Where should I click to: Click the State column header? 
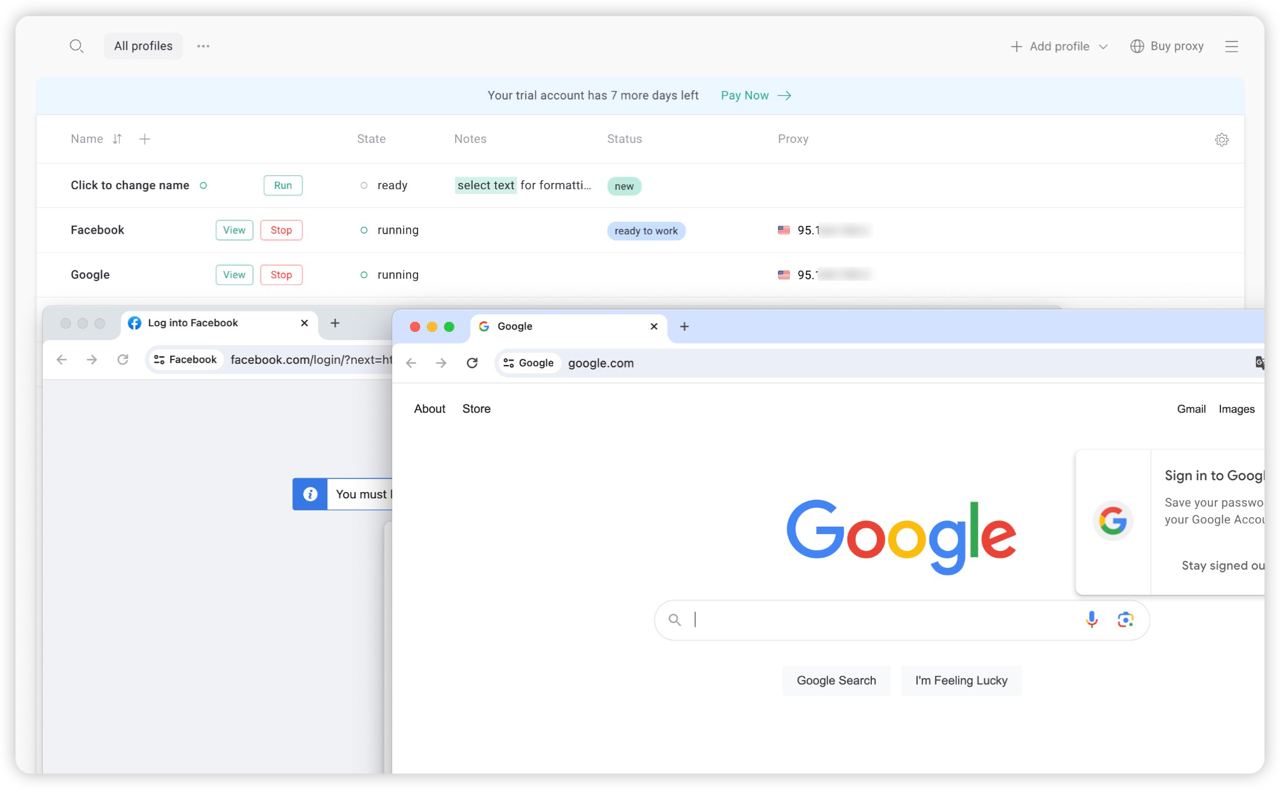371,139
